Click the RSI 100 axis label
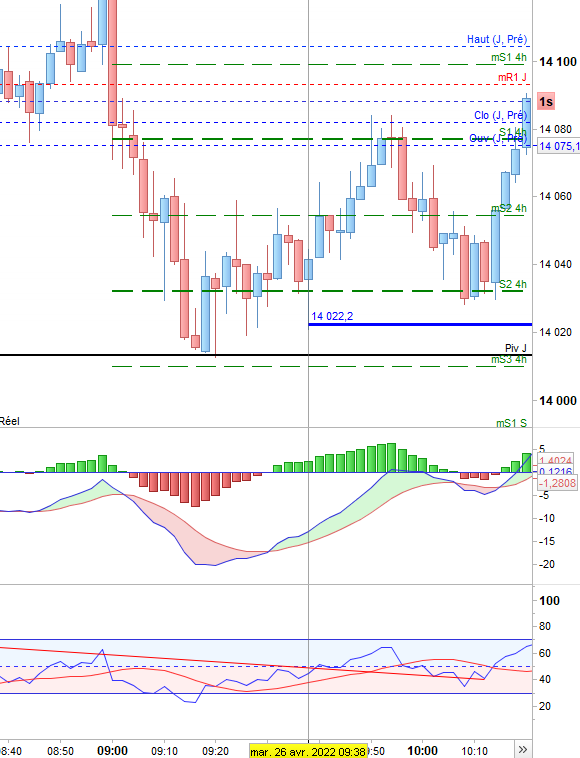580x758 pixels. pyautogui.click(x=549, y=601)
